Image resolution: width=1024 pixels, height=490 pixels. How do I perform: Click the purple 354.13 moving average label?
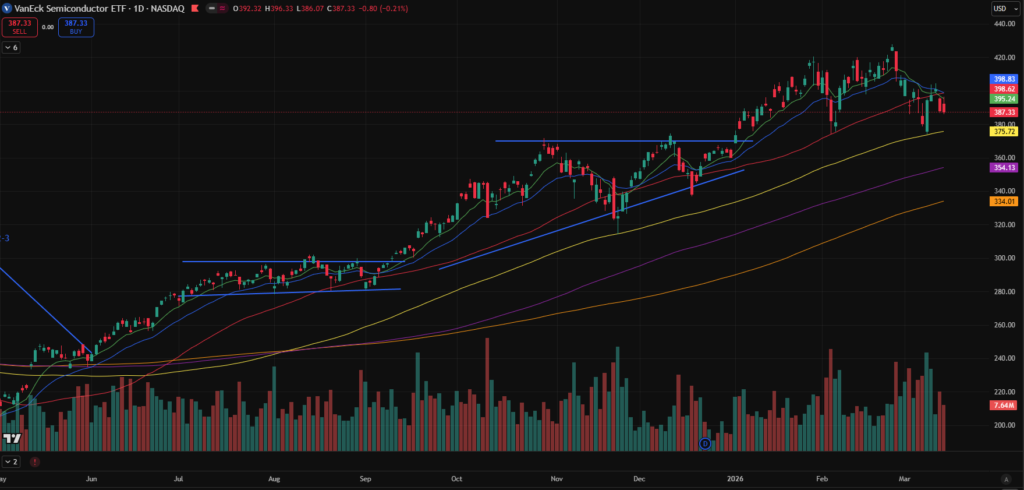pos(1003,168)
